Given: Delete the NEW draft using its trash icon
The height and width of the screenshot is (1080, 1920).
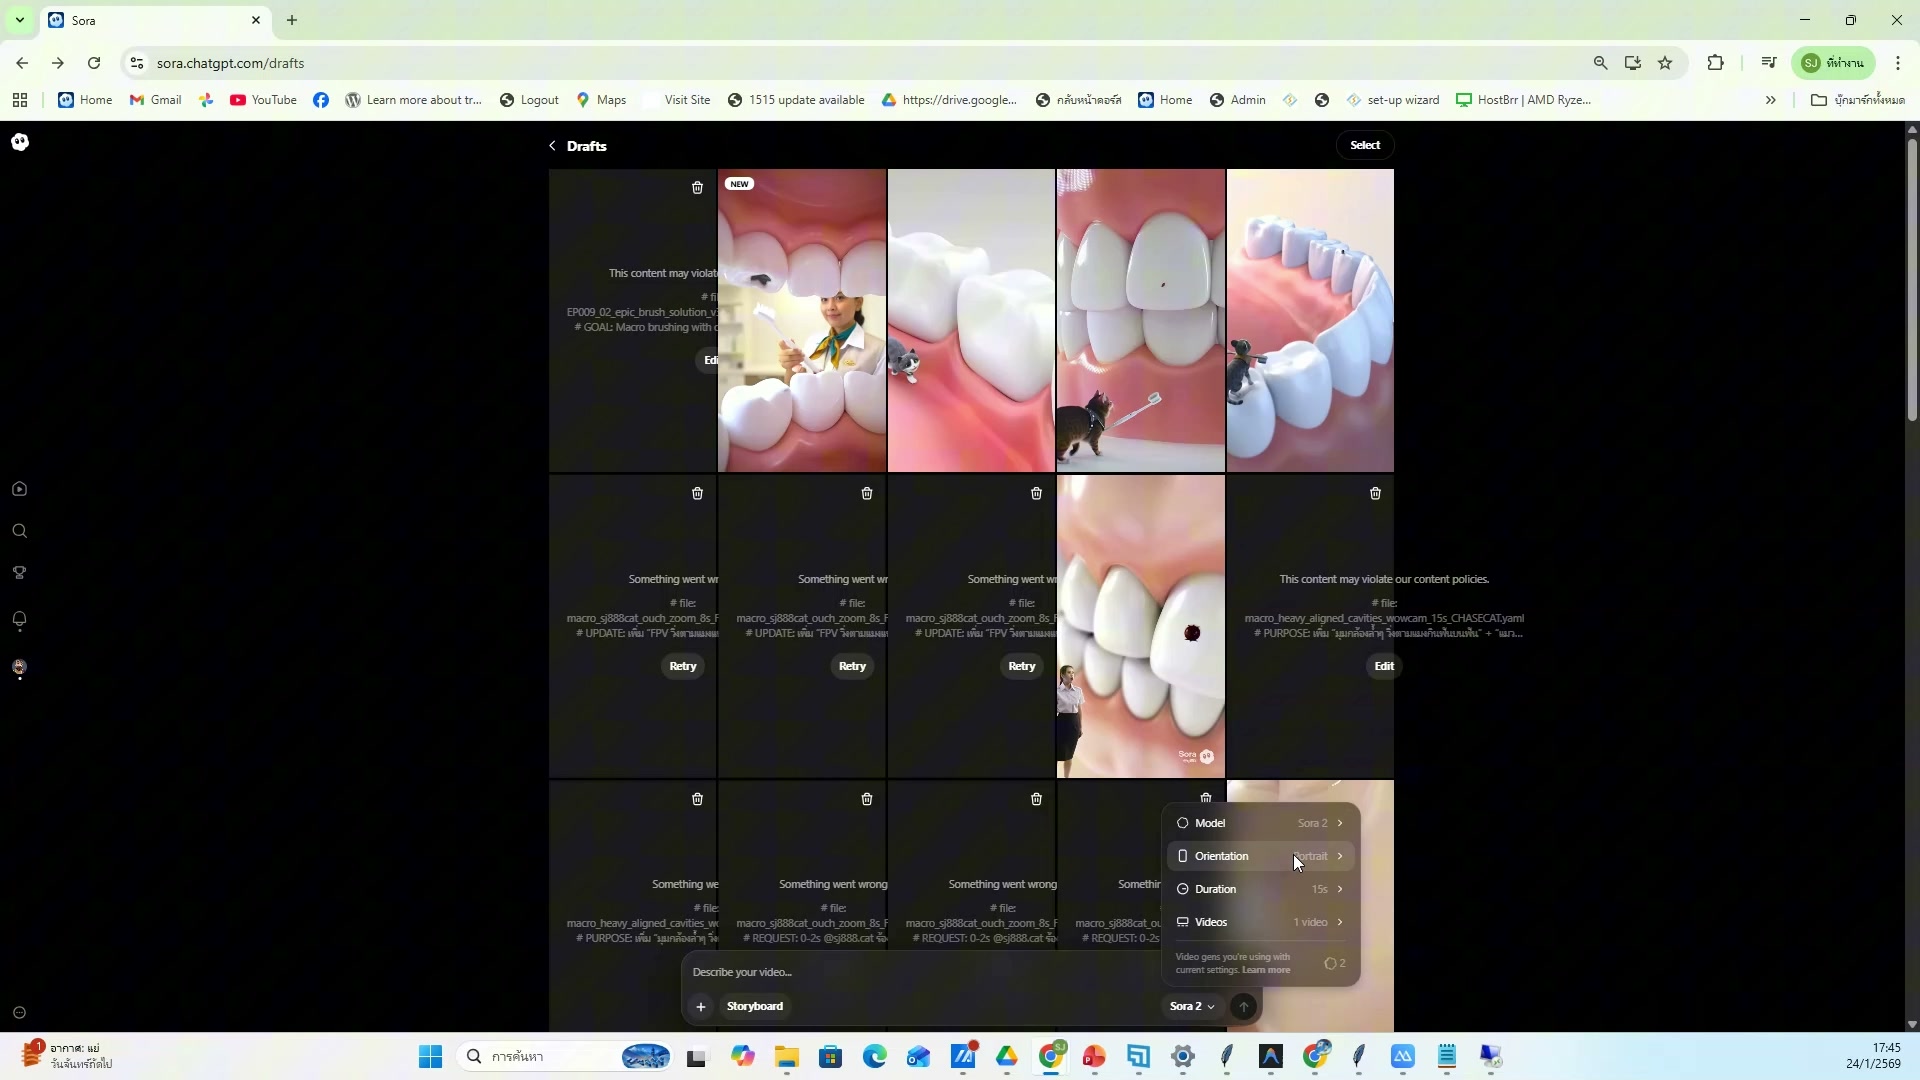Looking at the screenshot, I should (697, 188).
